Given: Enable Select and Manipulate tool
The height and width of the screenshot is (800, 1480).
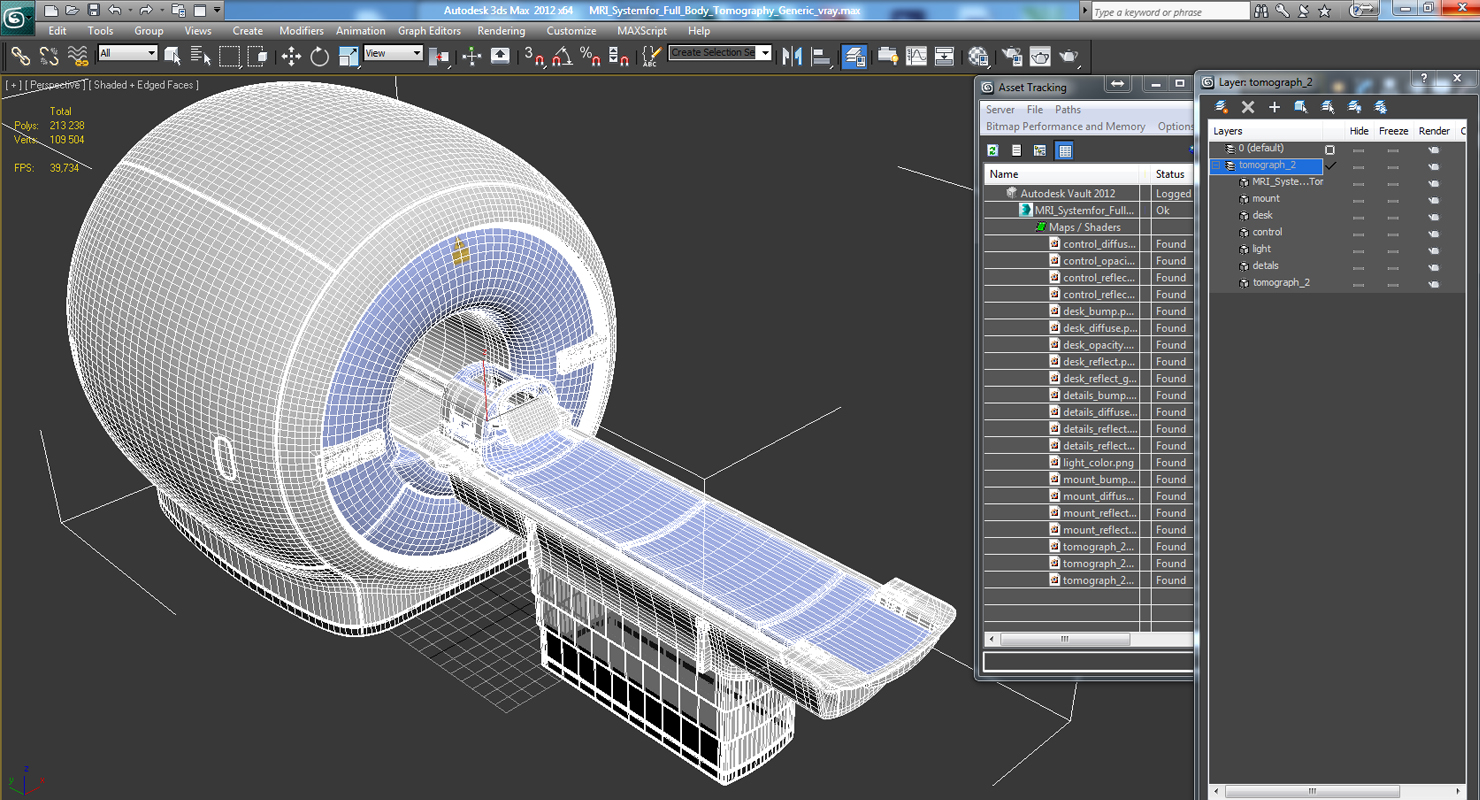Looking at the screenshot, I should tap(472, 56).
